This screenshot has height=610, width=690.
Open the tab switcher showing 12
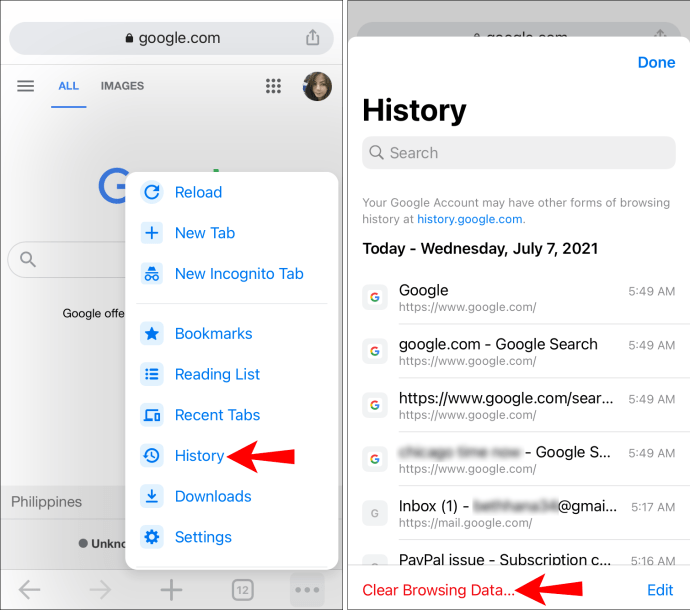[242, 590]
